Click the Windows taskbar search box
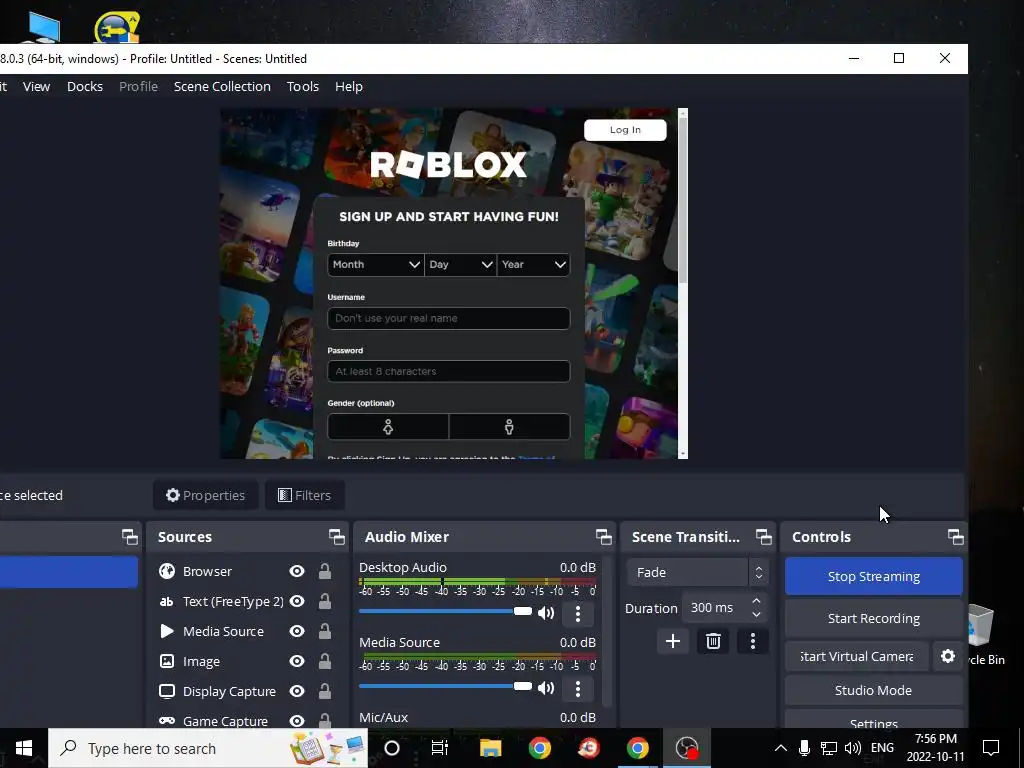The height and width of the screenshot is (768, 1024). [x=208, y=748]
